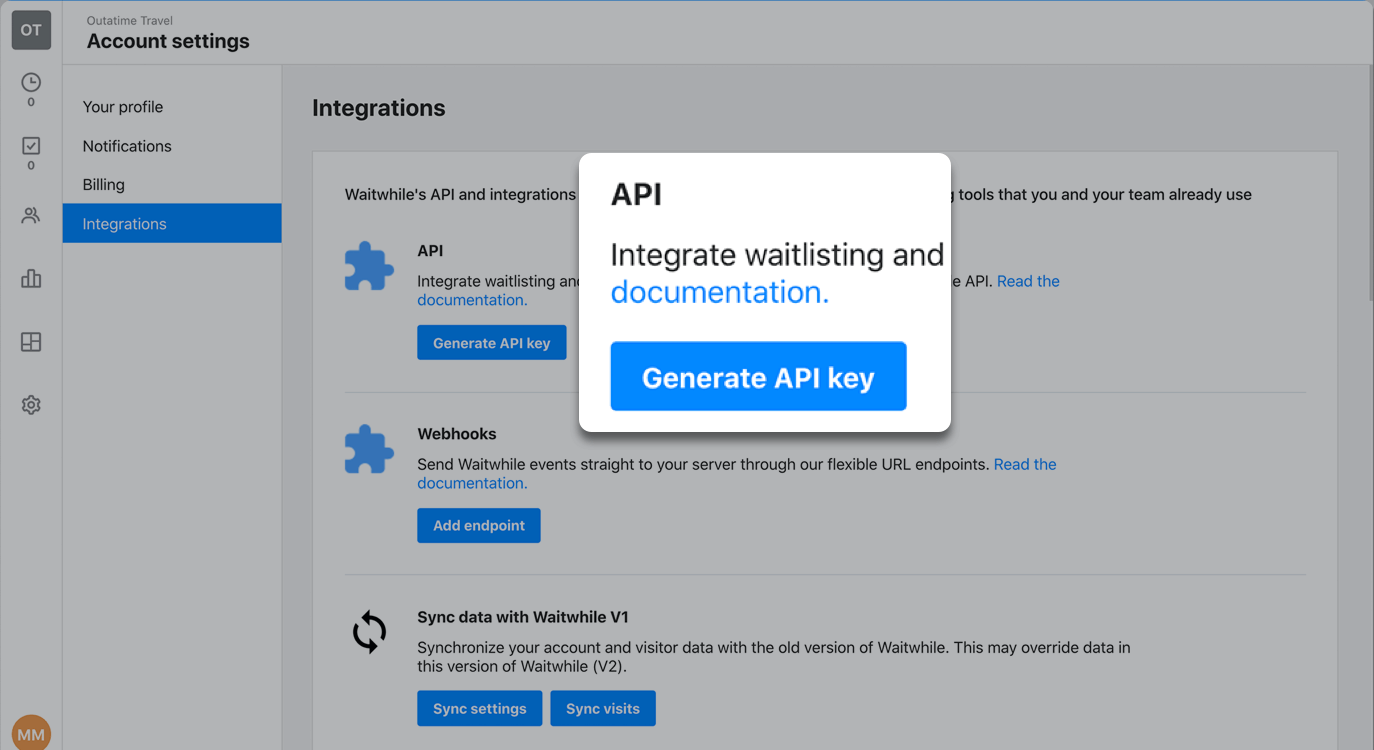Viewport: 1374px width, 750px height.
Task: Open the waitlist clock icon
Action: [x=31, y=83]
